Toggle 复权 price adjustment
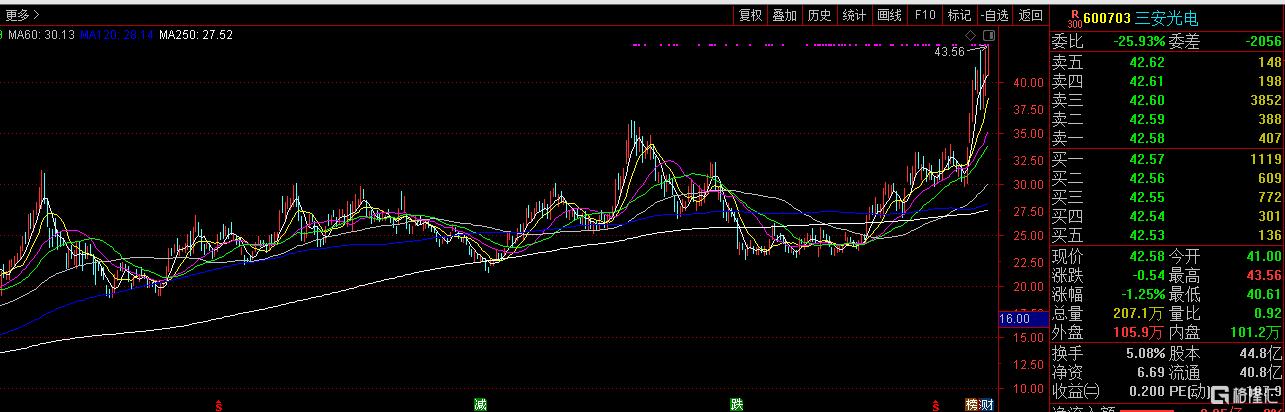Screen dimensions: 1285x412 (750, 15)
